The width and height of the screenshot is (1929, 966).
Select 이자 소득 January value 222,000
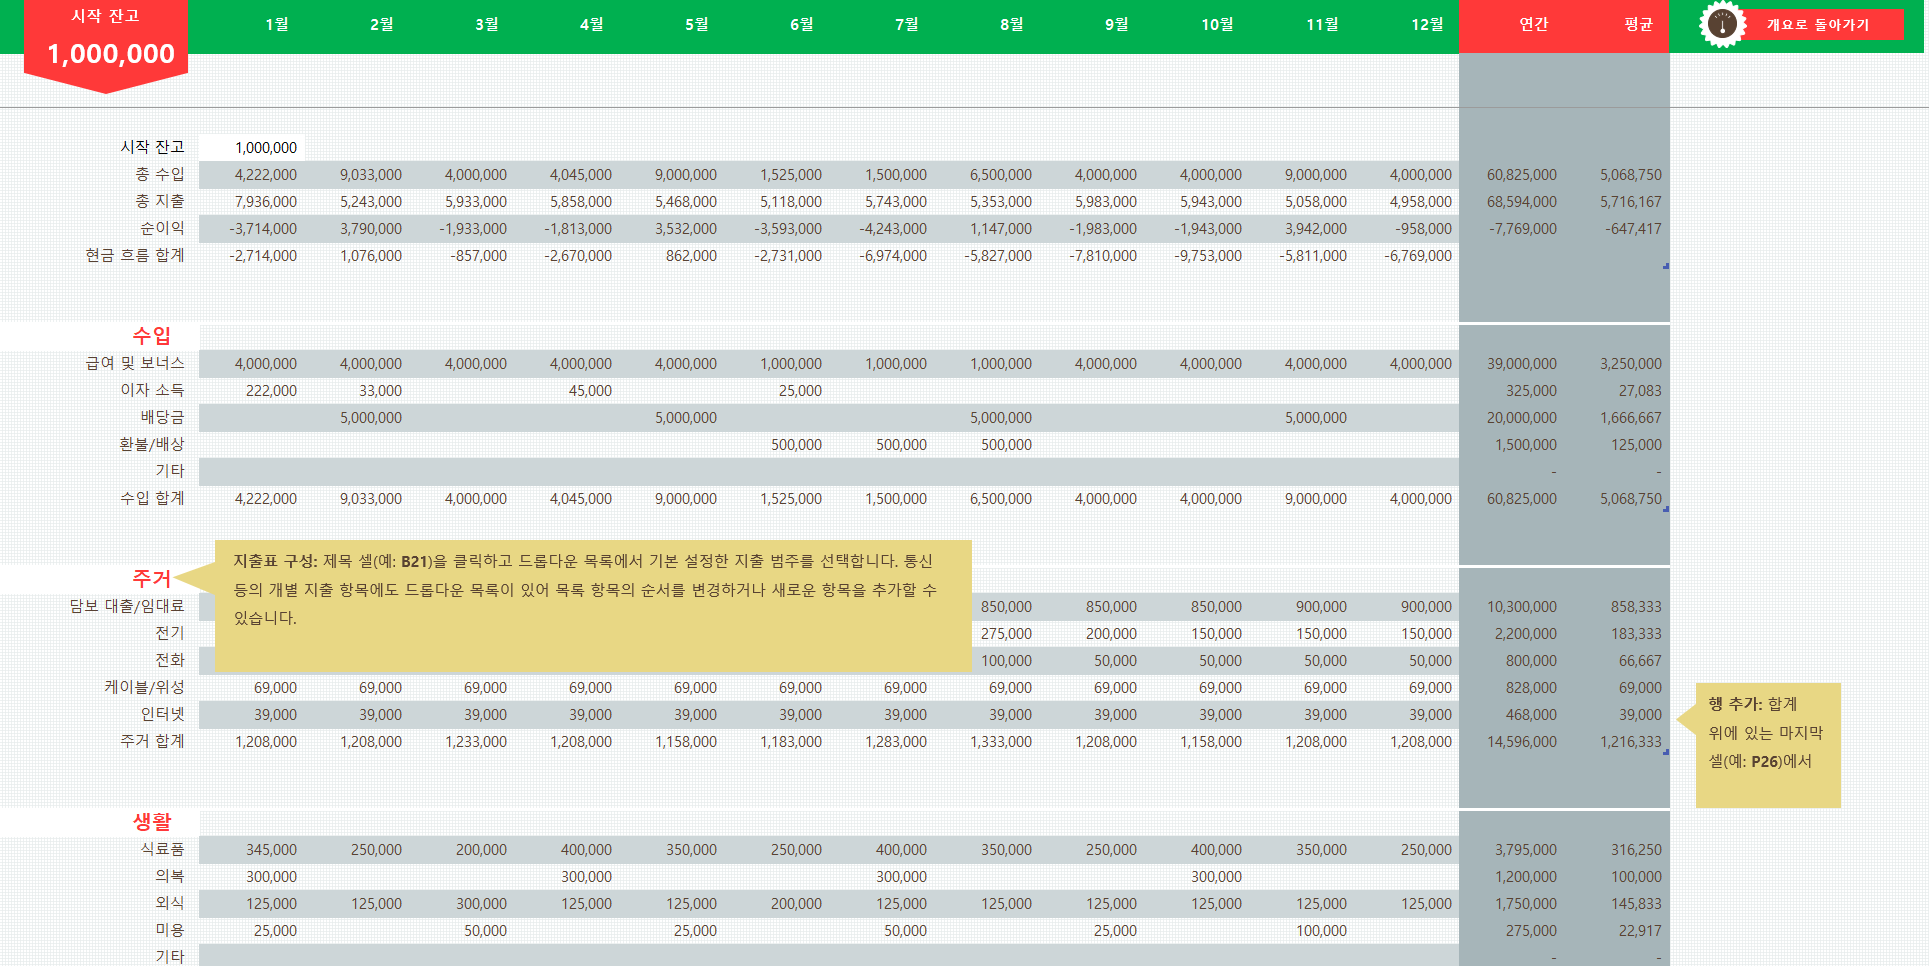[x=271, y=391]
